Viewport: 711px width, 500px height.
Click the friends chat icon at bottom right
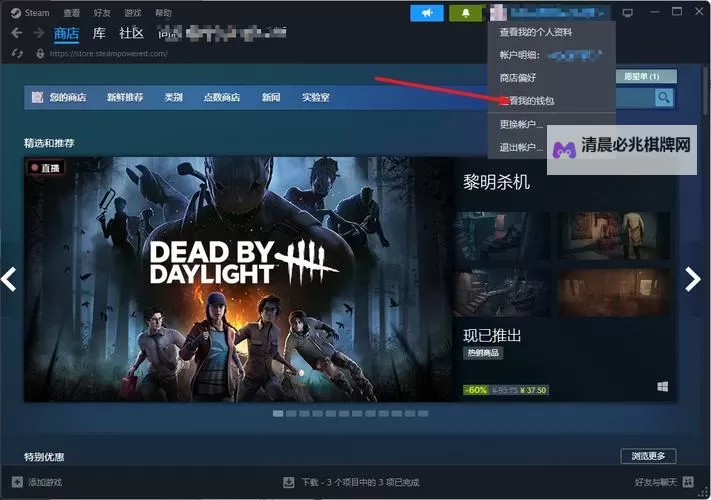click(688, 482)
